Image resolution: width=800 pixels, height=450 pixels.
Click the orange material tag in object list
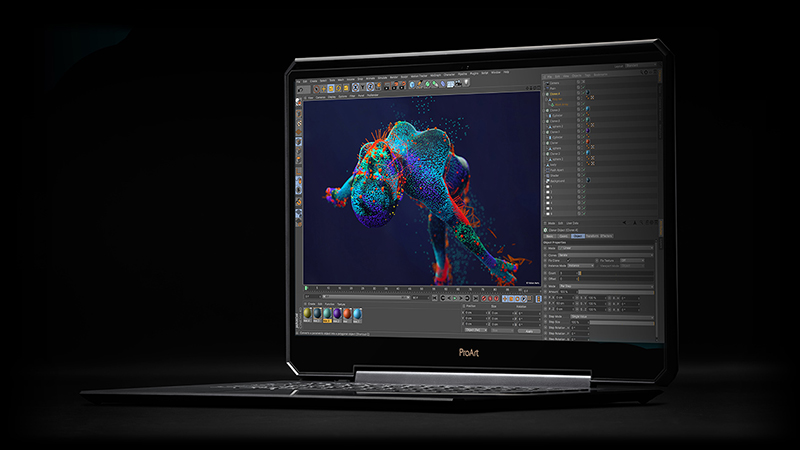click(x=588, y=142)
